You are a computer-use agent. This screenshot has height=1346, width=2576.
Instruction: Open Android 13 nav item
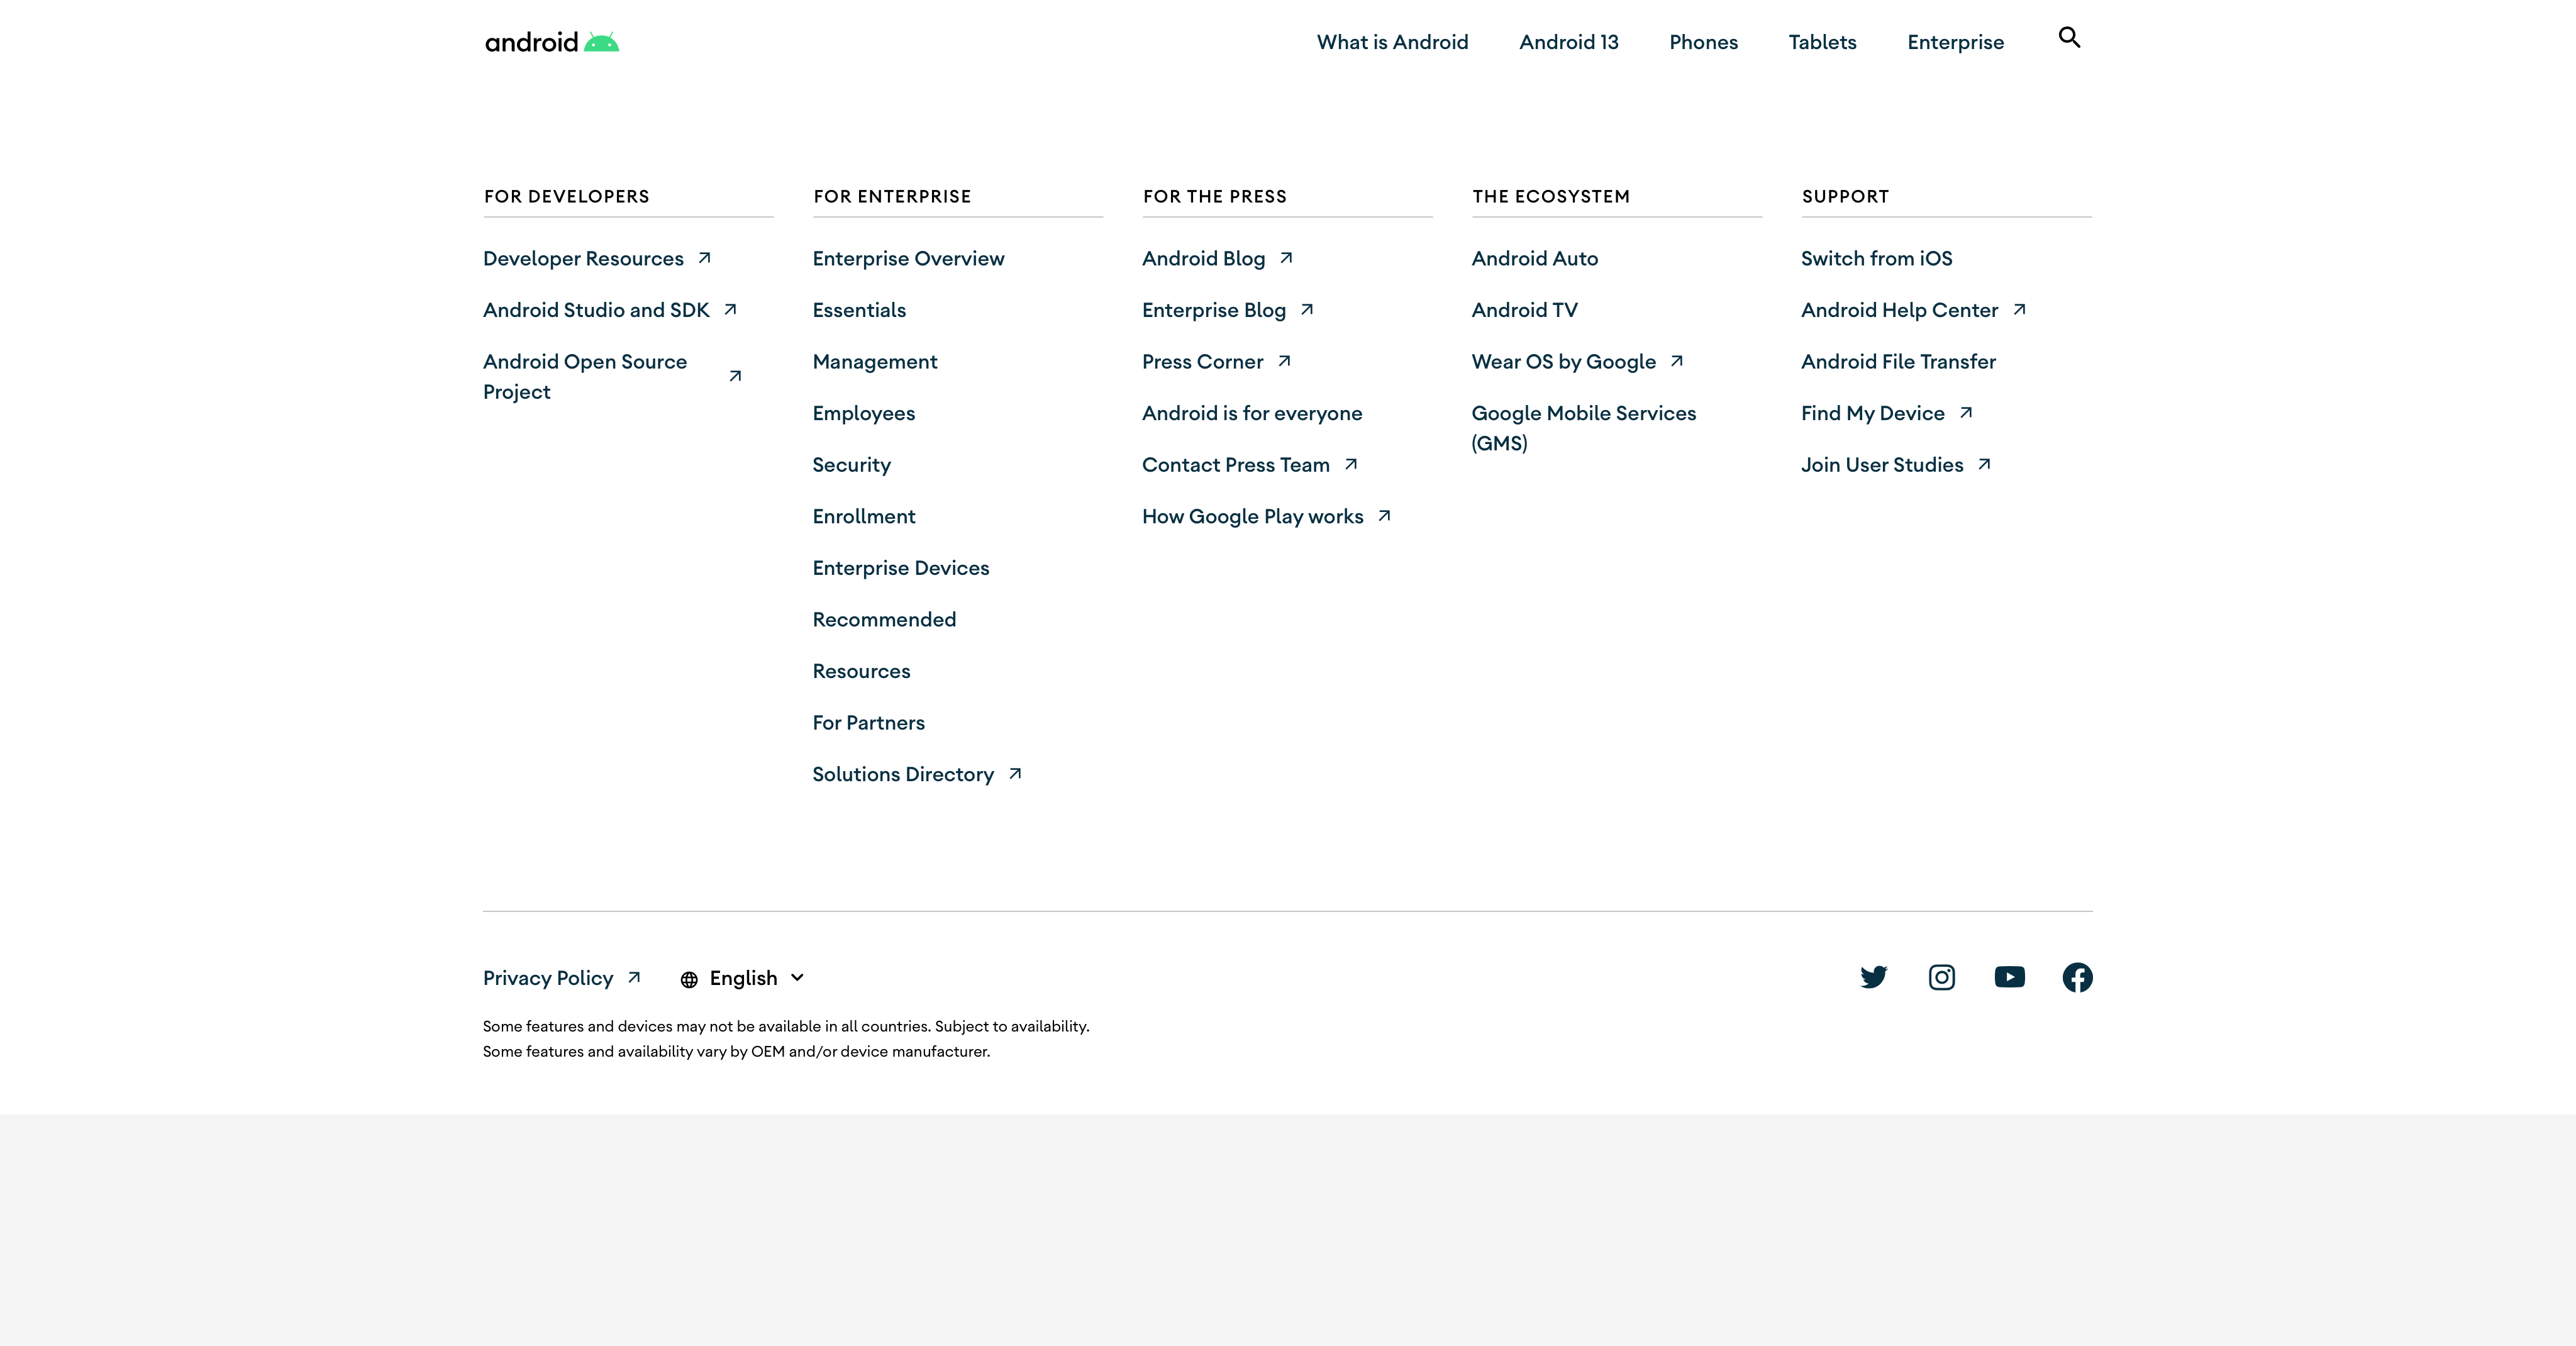point(1569,42)
